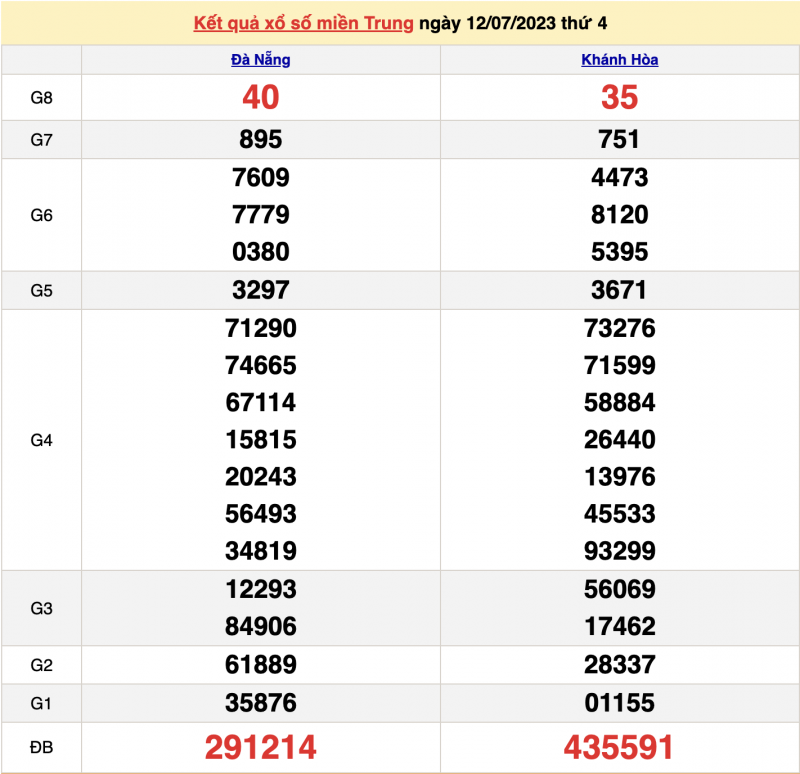Image resolution: width=800 pixels, height=774 pixels.
Task: Click the G7 result 895
Action: 260,140
